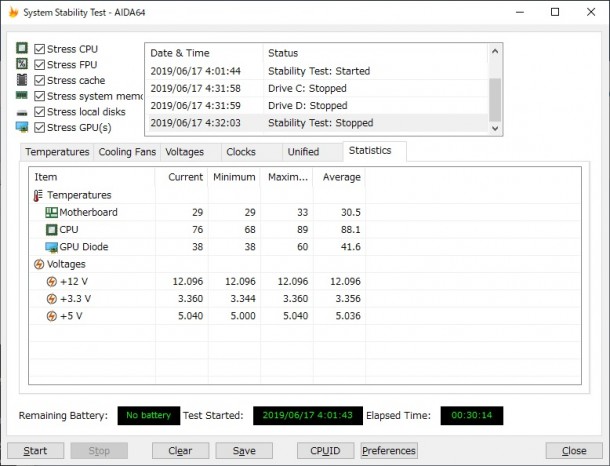Click the +3.3 V voltage icon
Image resolution: width=610 pixels, height=466 pixels.
pyautogui.click(x=51, y=299)
